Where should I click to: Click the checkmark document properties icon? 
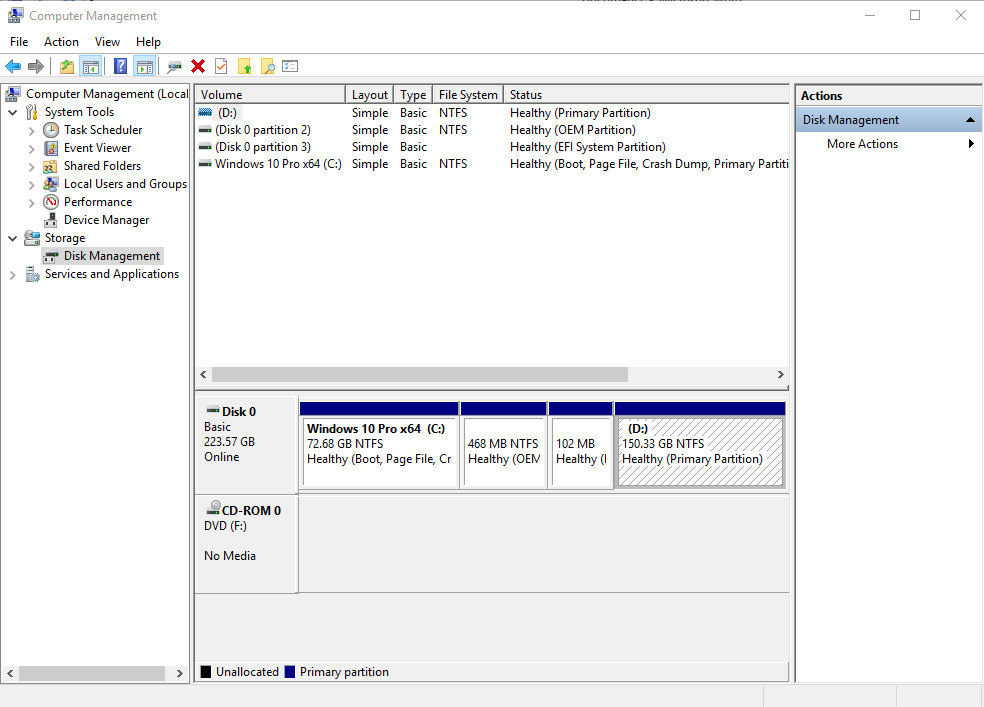[x=221, y=66]
